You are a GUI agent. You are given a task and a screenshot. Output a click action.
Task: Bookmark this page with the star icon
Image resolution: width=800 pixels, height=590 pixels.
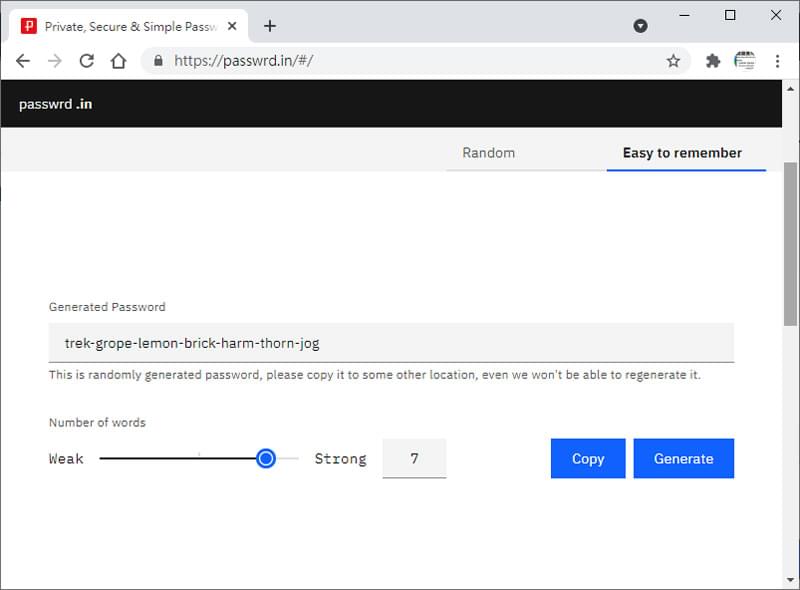tap(673, 61)
